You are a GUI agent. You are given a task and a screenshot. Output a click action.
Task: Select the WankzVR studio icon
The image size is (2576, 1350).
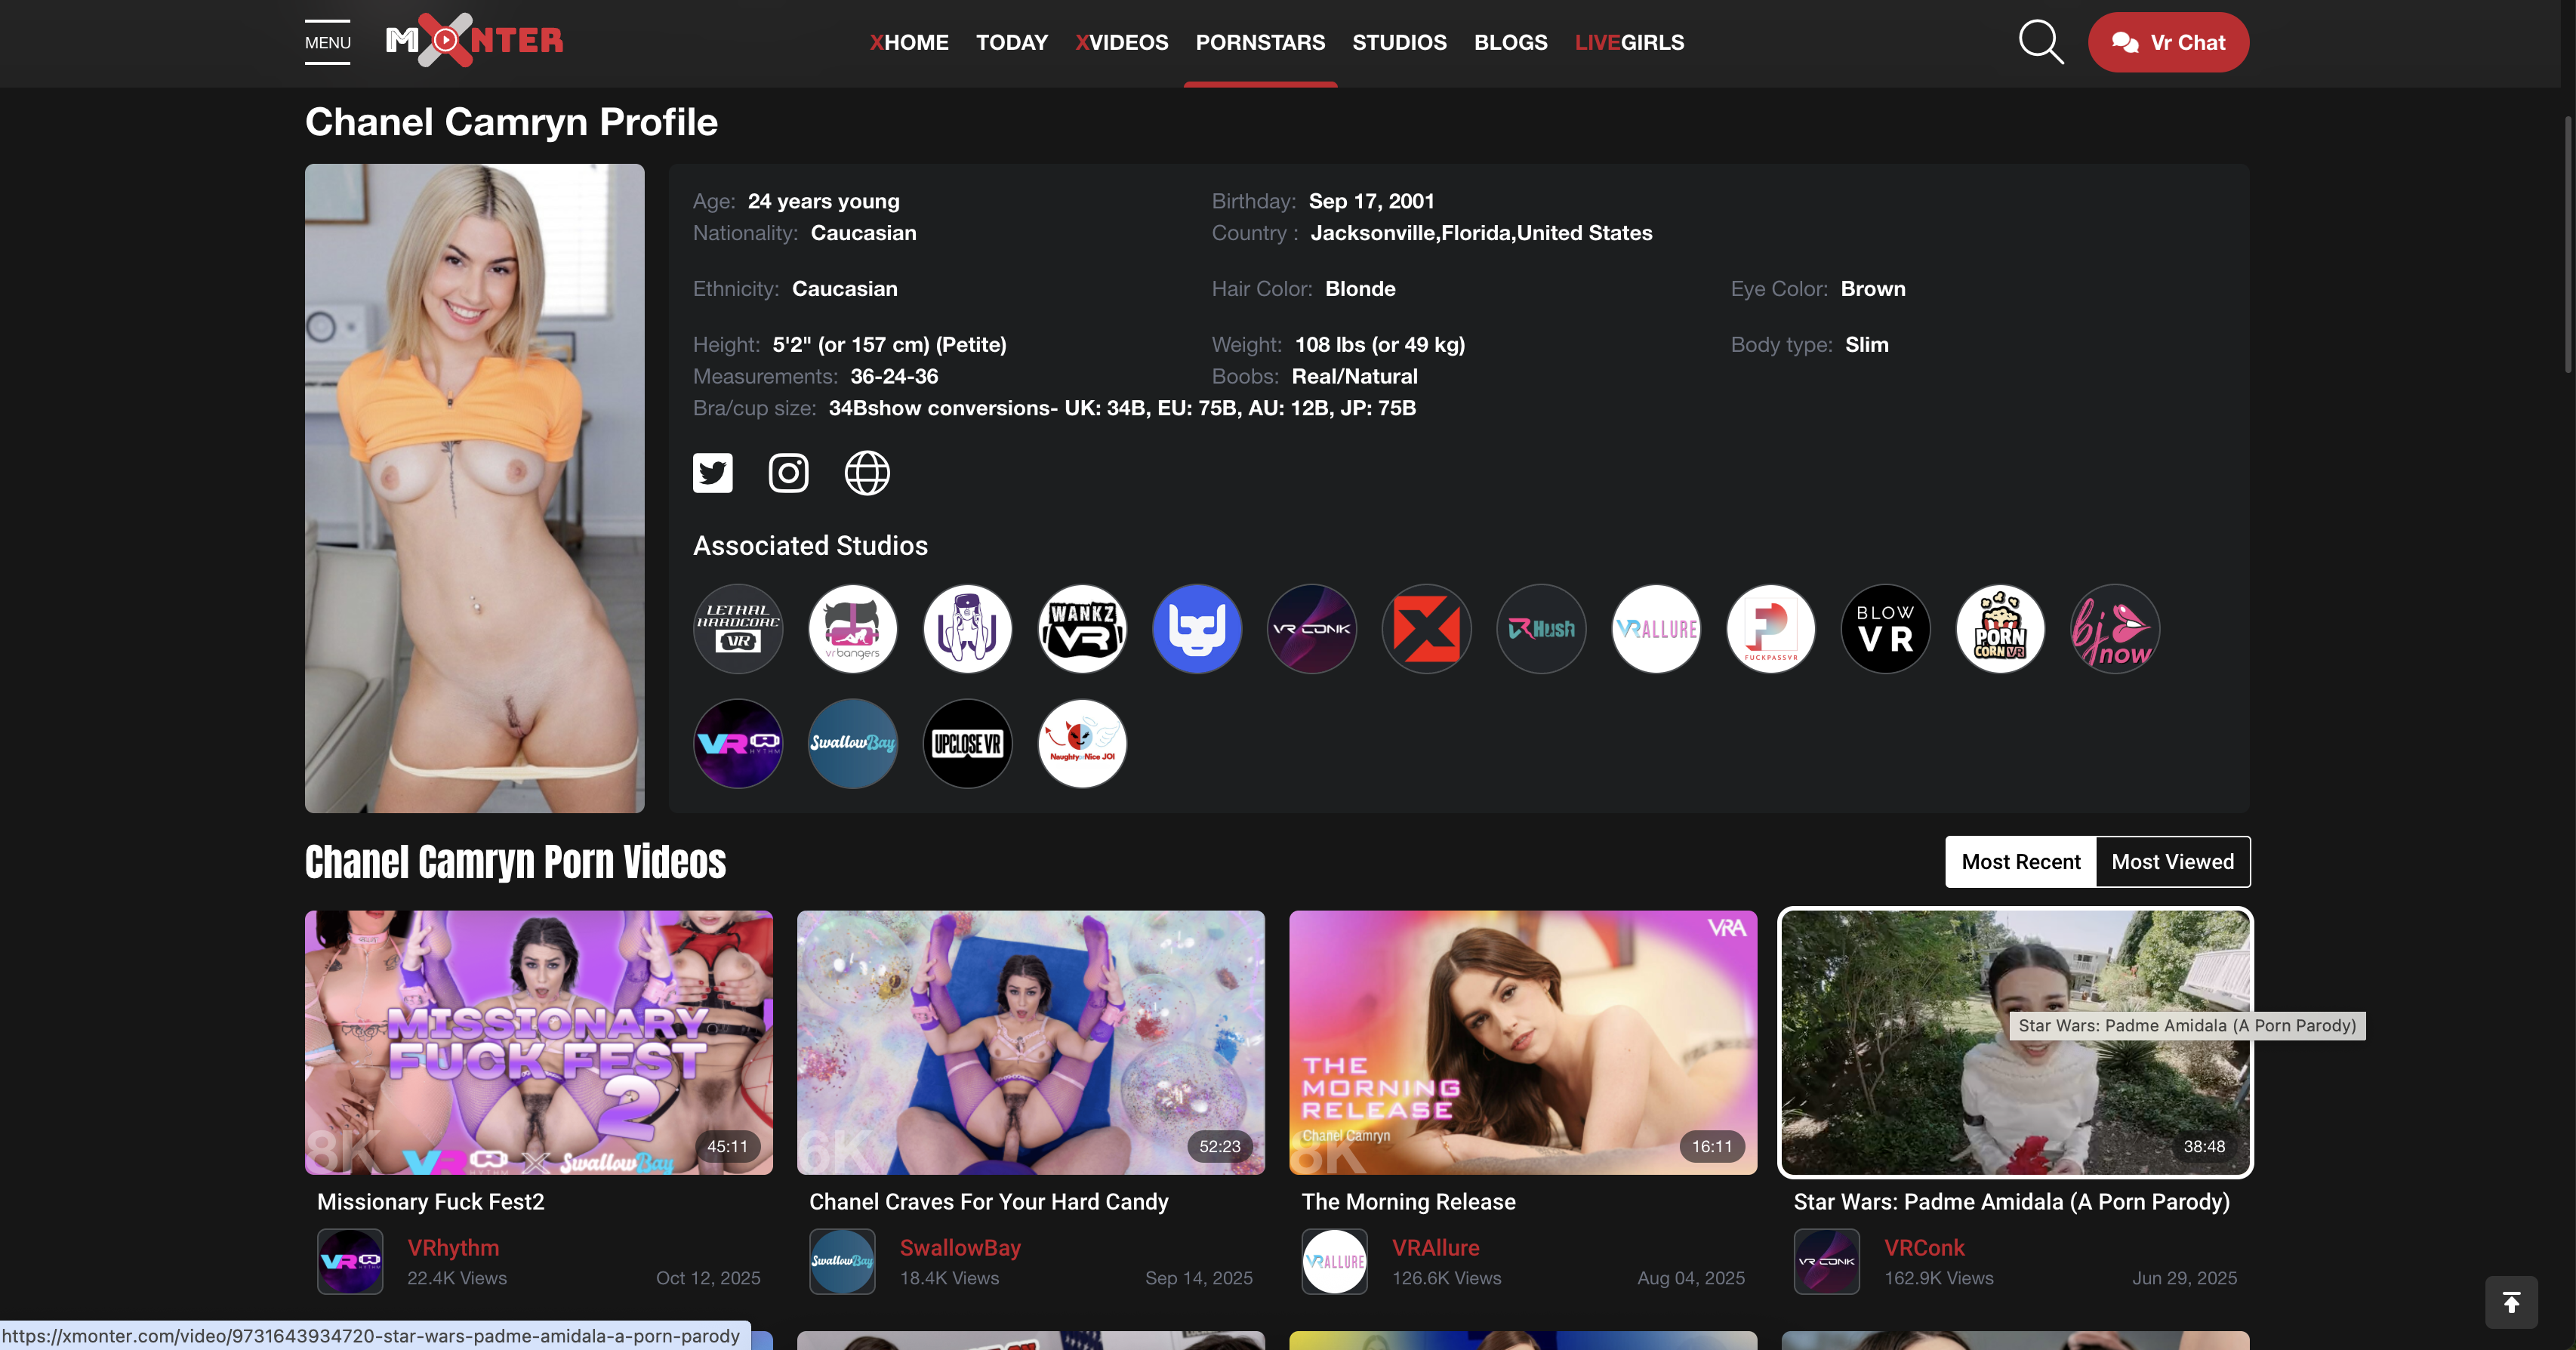(x=1082, y=628)
